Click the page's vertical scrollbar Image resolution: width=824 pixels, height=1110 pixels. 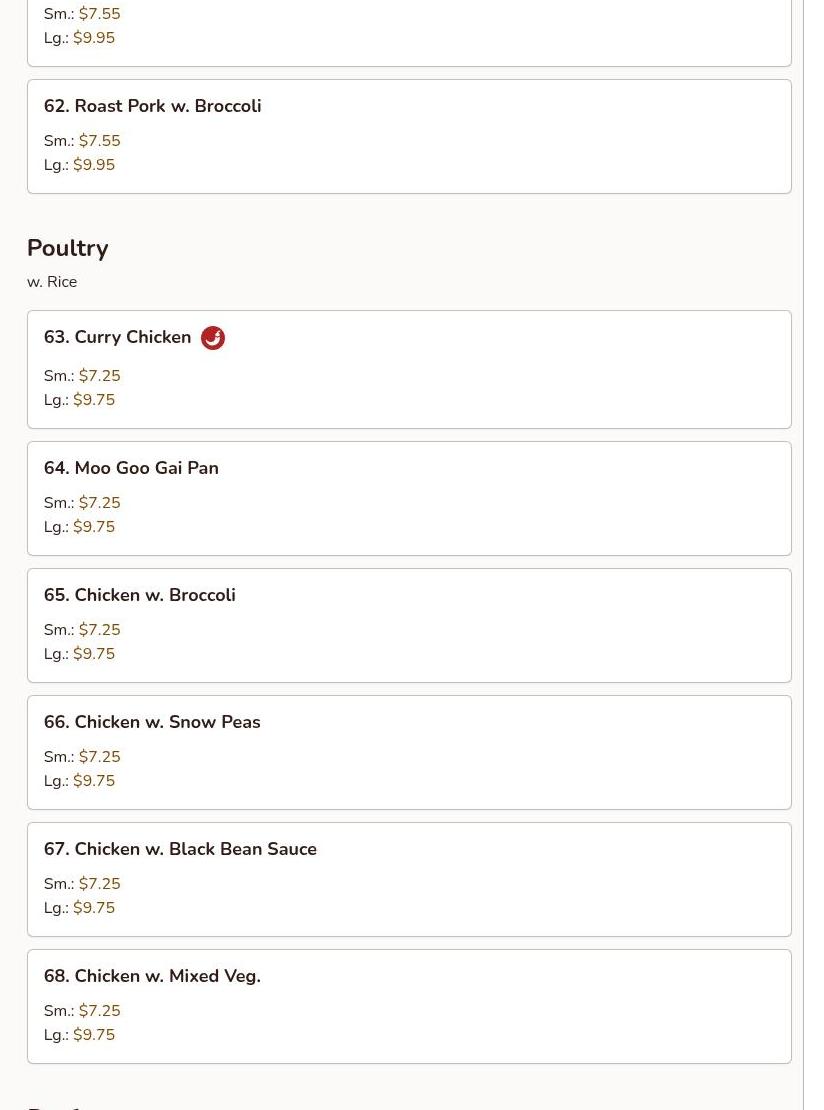pyautogui.click(x=813, y=555)
